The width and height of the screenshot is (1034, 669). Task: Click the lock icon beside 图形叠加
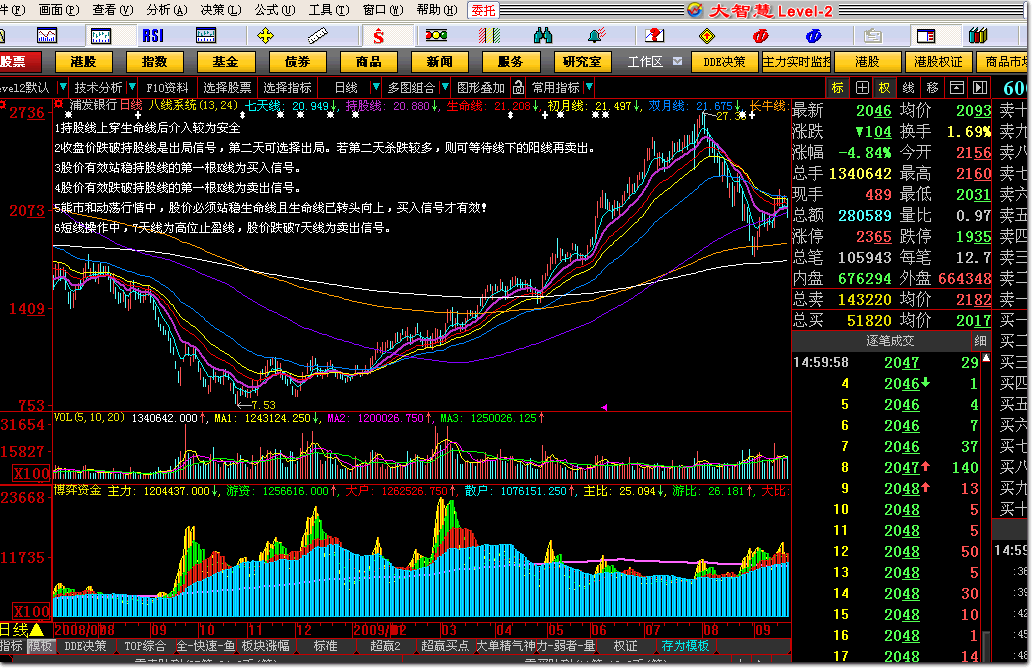[519, 87]
